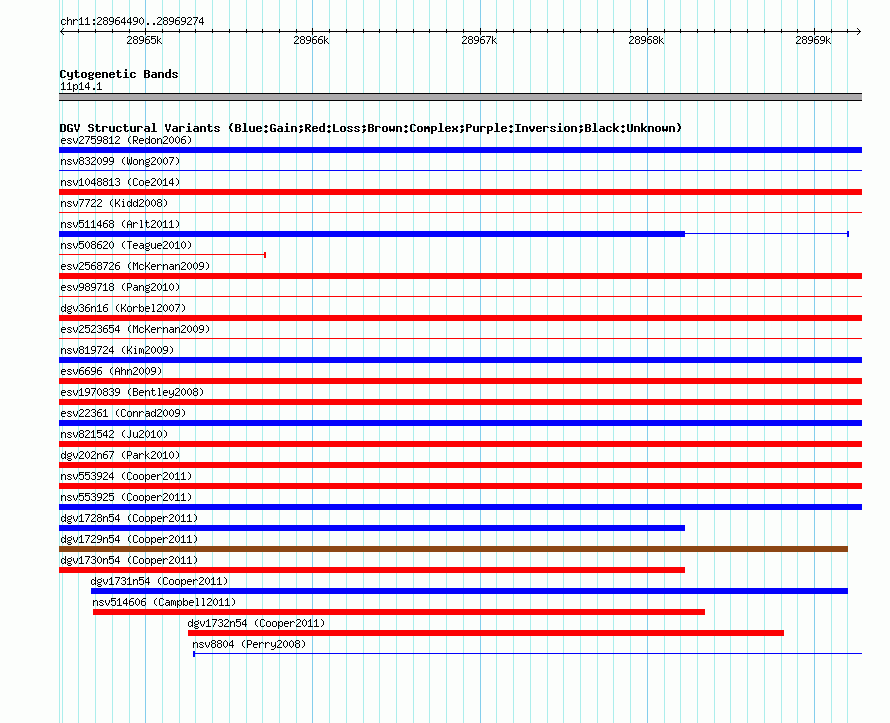Viewport: 890px width, 723px height.
Task: Select dgv1732n54 (Cooper2011) label
Action: click(257, 623)
